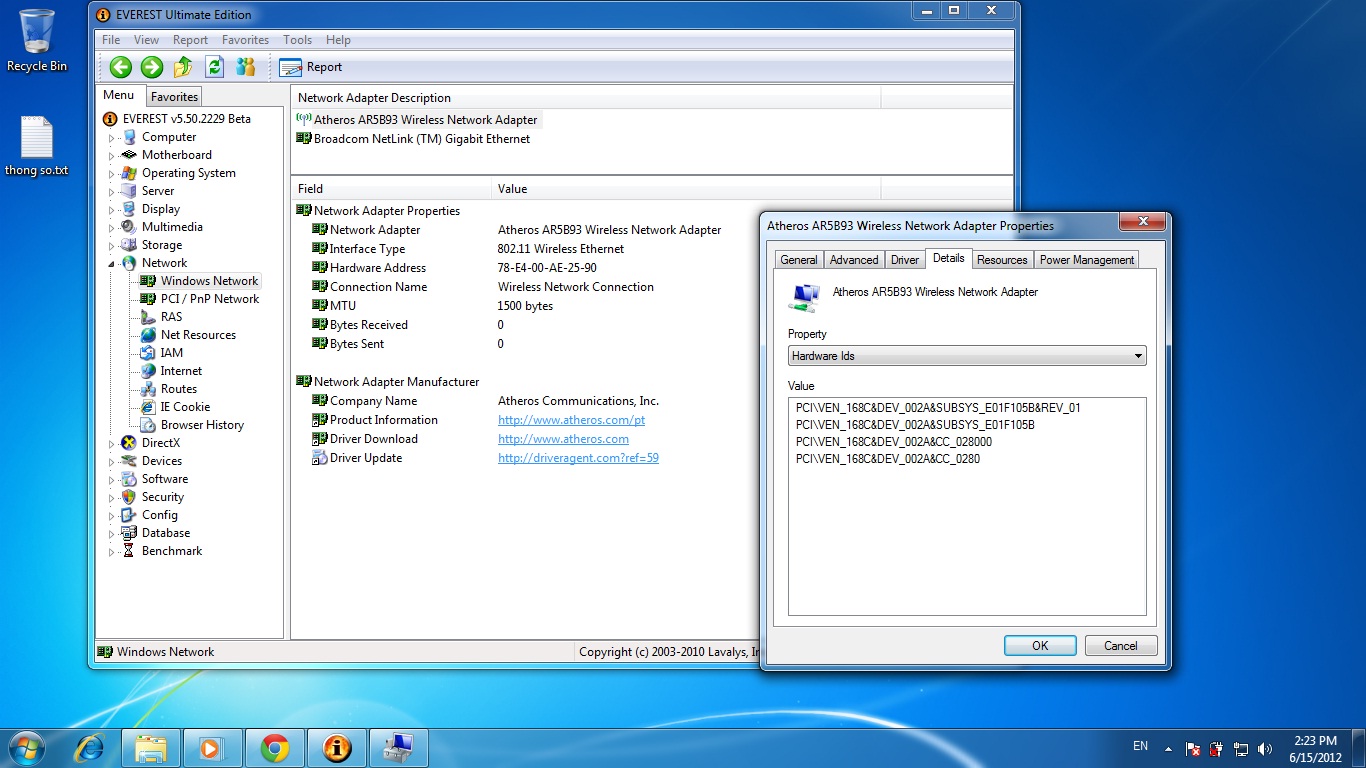Image resolution: width=1366 pixels, height=768 pixels.
Task: Switch to the Favorites panel tab
Action: (175, 97)
